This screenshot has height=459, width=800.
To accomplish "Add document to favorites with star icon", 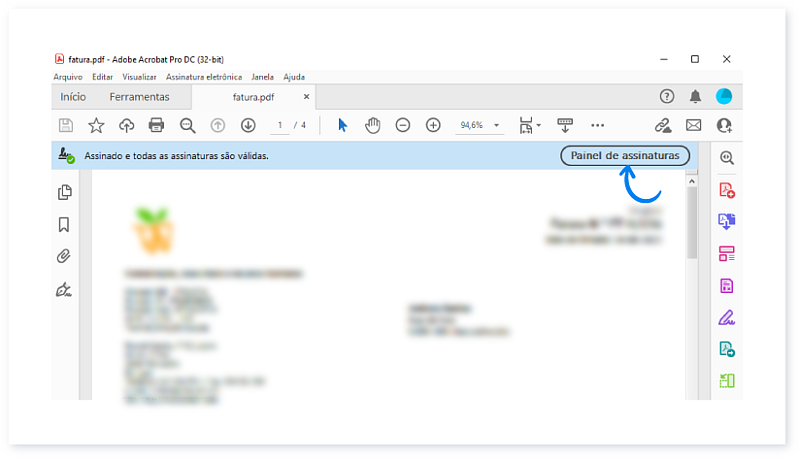I will (96, 125).
